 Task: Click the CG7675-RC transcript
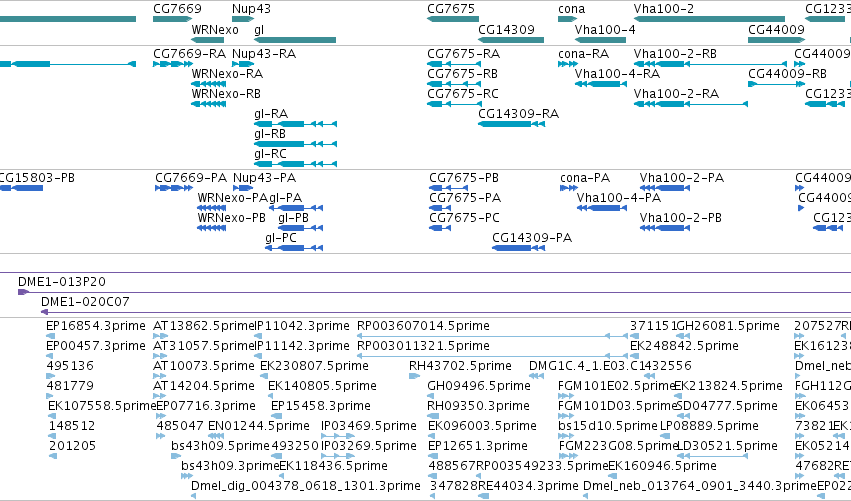[454, 104]
